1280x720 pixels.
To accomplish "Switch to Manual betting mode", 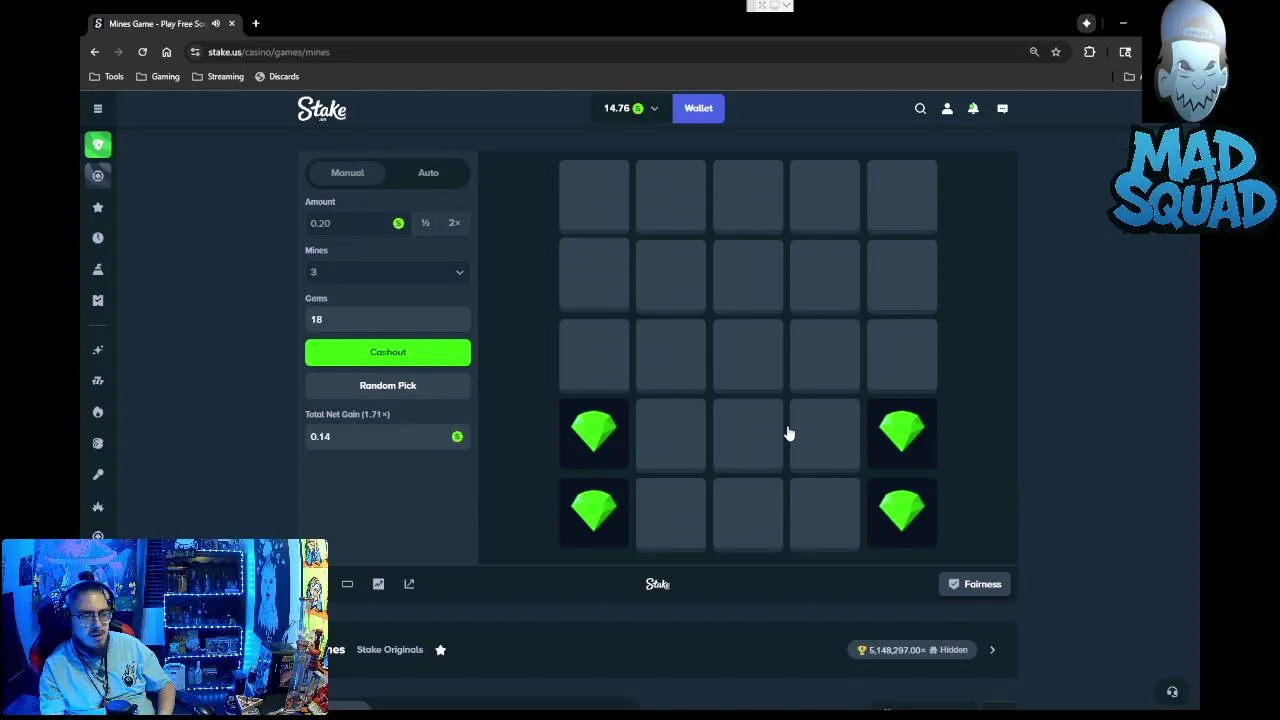I will (347, 173).
